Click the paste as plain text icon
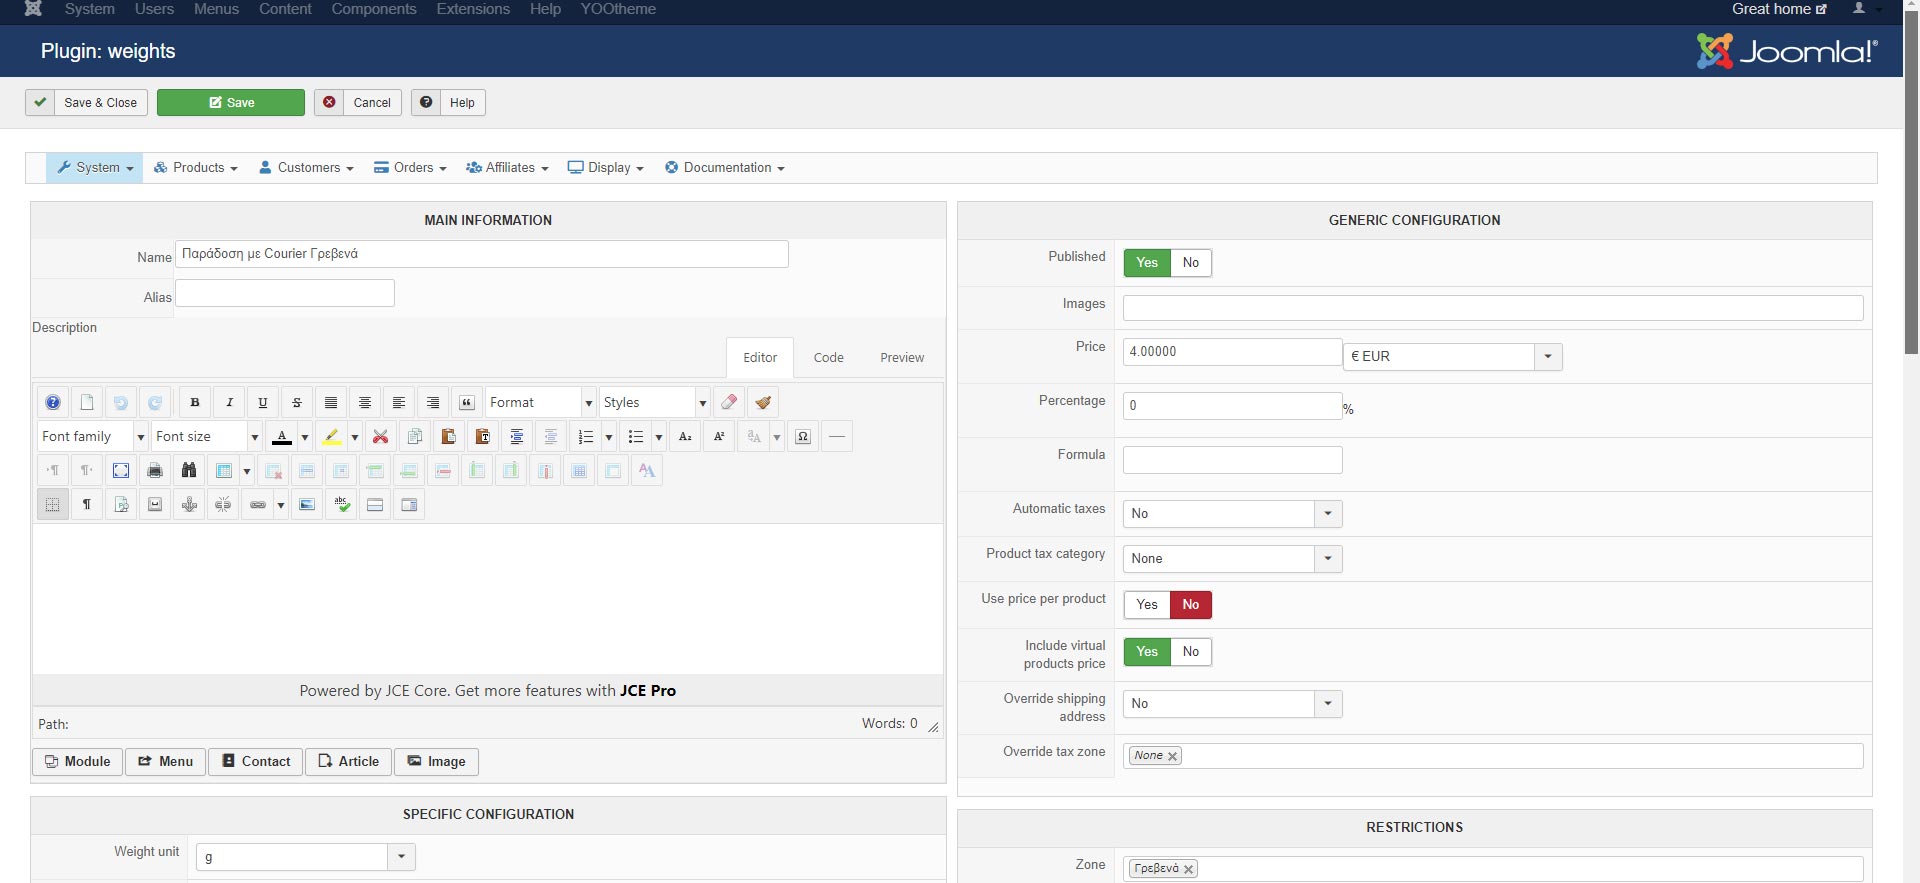The height and width of the screenshot is (883, 1920). [x=482, y=436]
